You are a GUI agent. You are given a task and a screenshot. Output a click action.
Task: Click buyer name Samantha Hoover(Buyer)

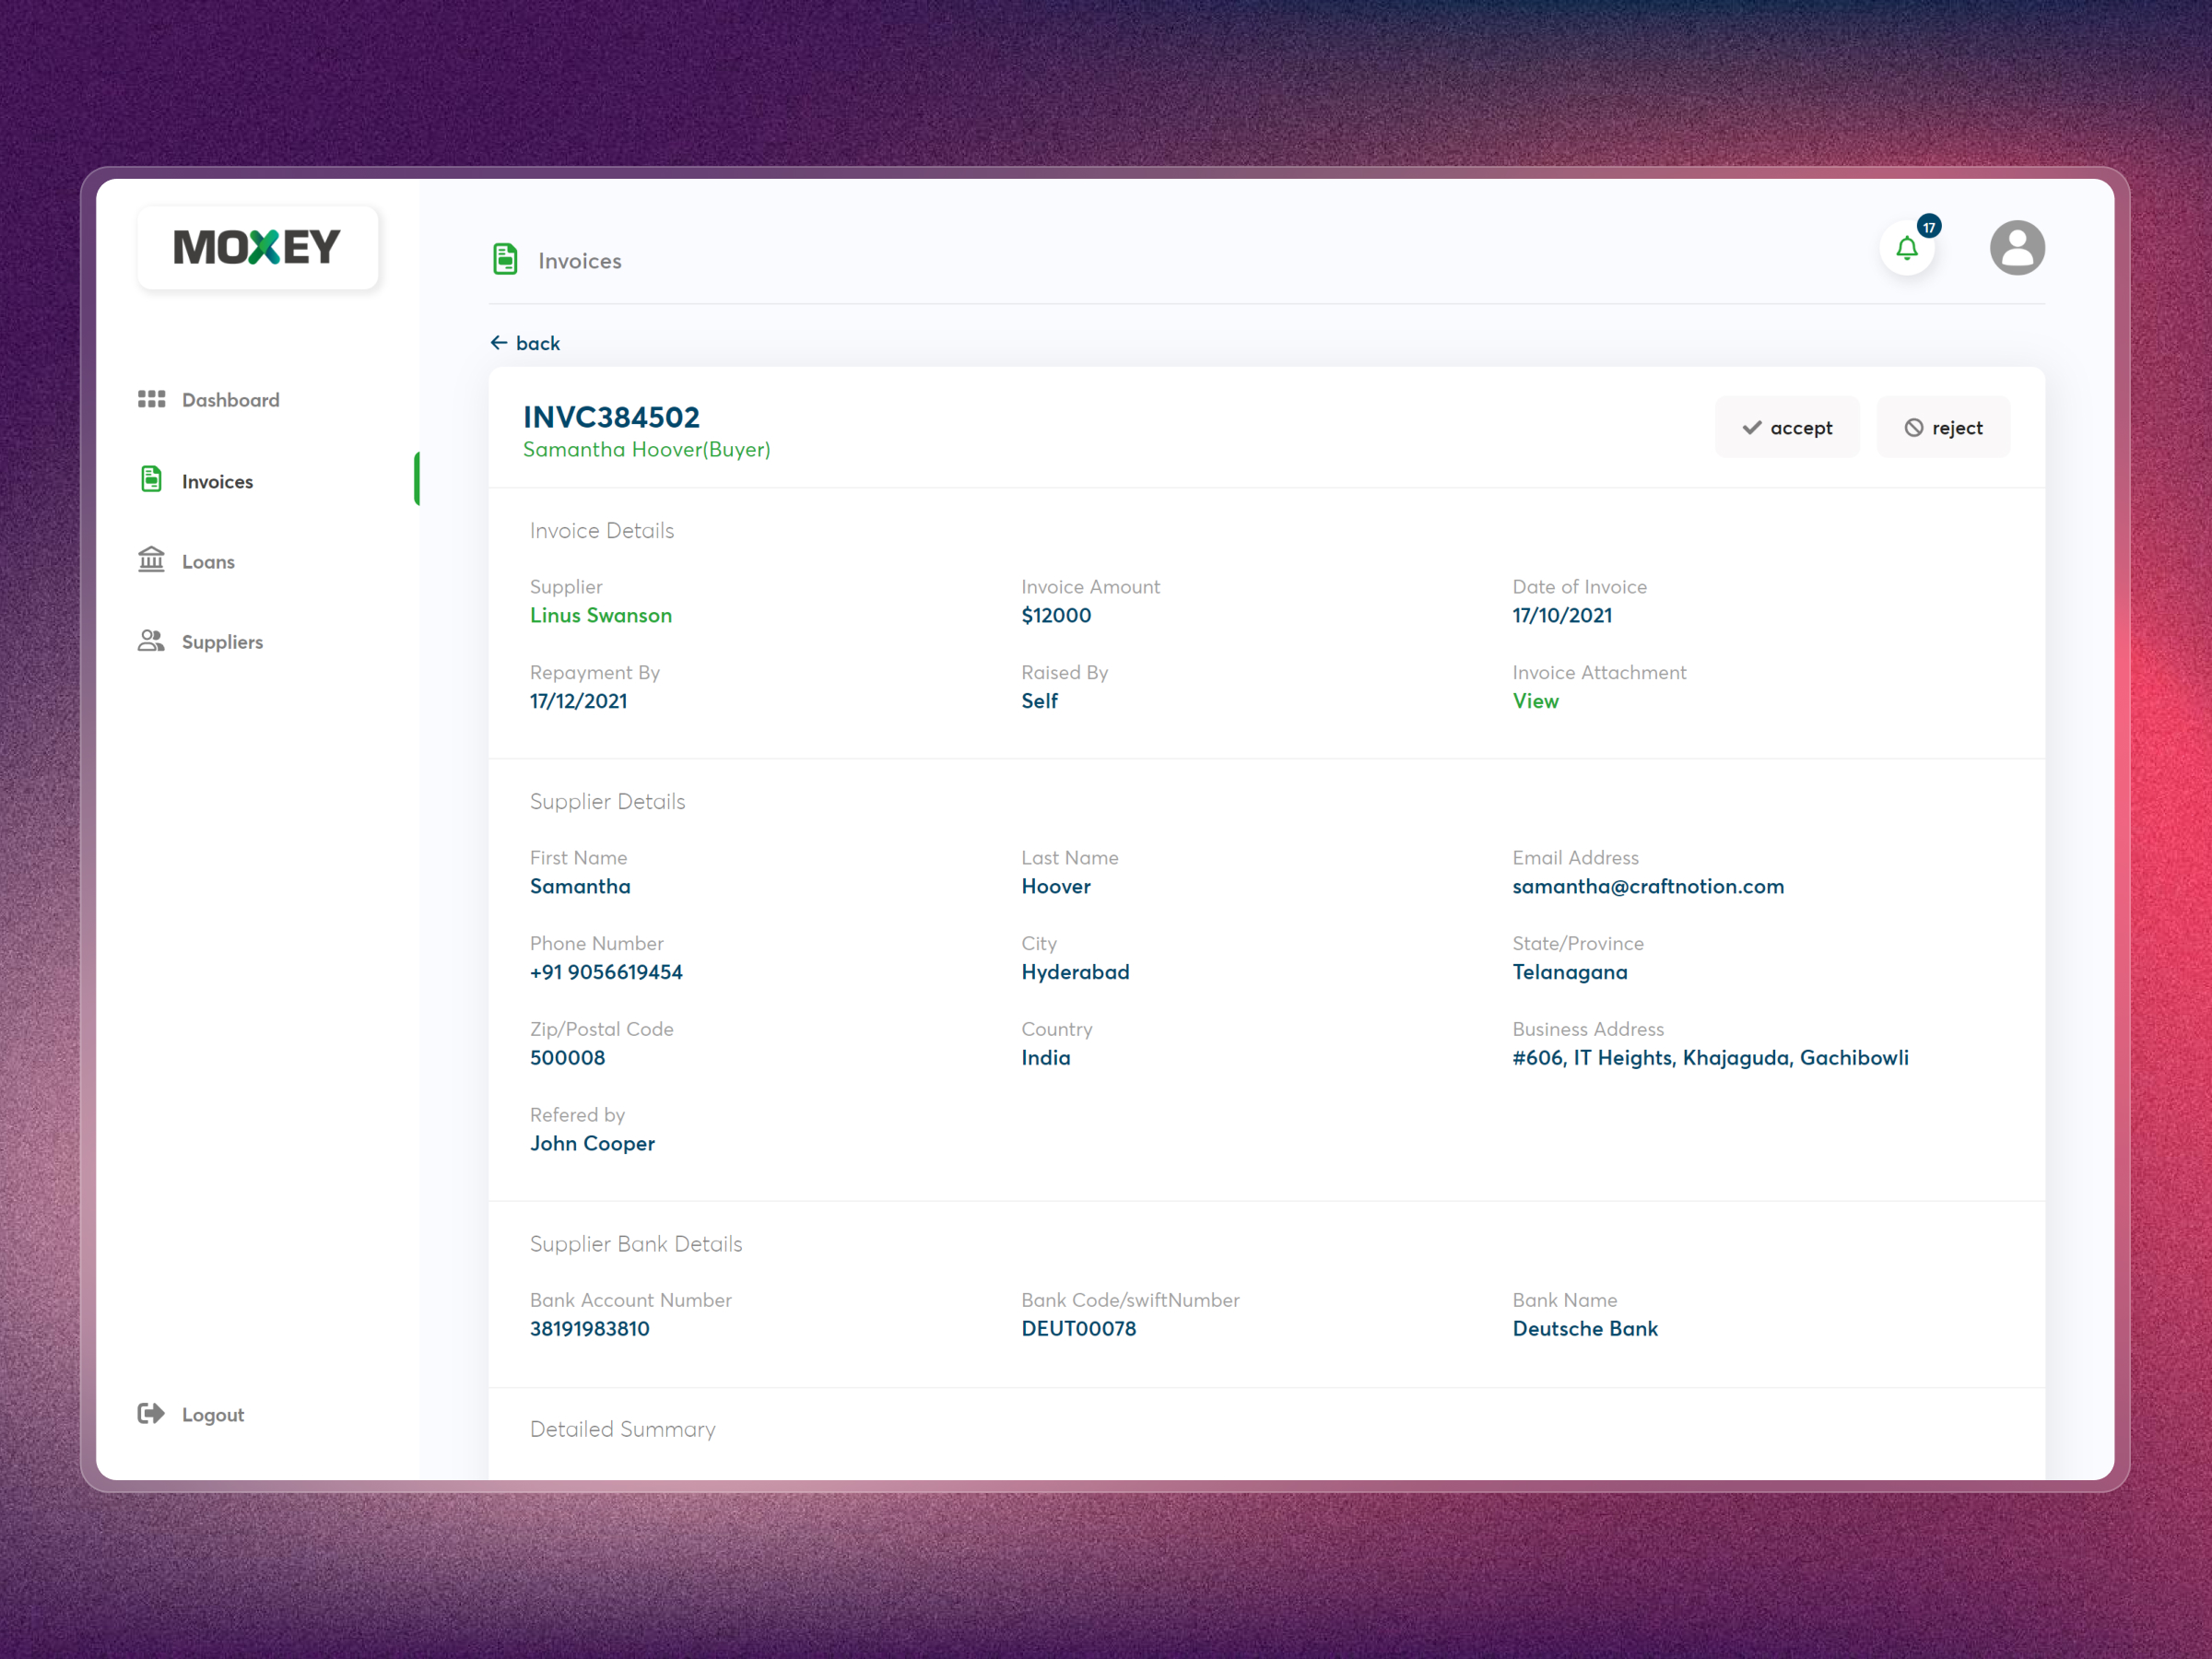[x=646, y=449]
